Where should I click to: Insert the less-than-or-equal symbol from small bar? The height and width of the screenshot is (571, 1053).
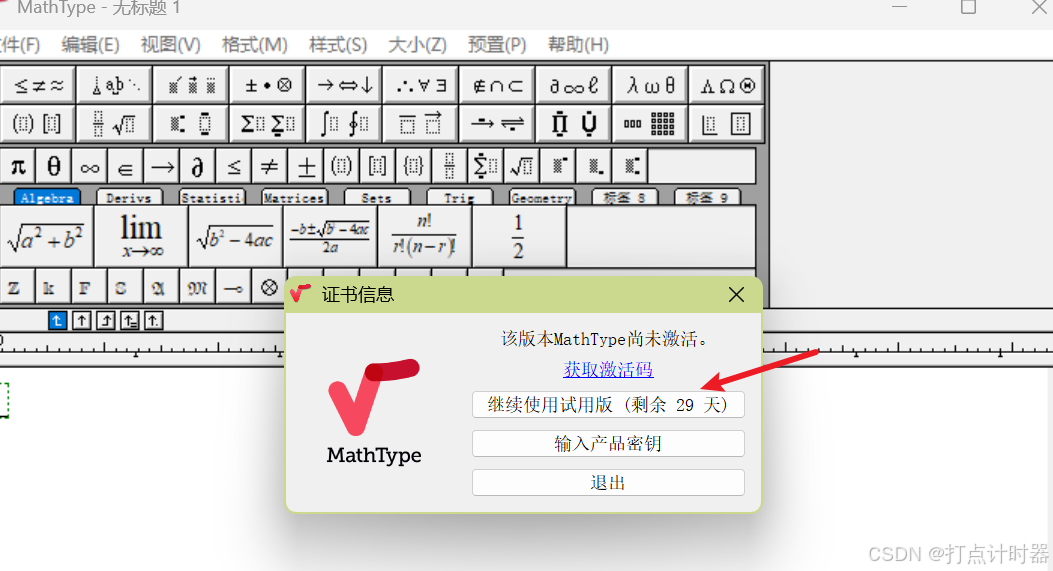(234, 166)
